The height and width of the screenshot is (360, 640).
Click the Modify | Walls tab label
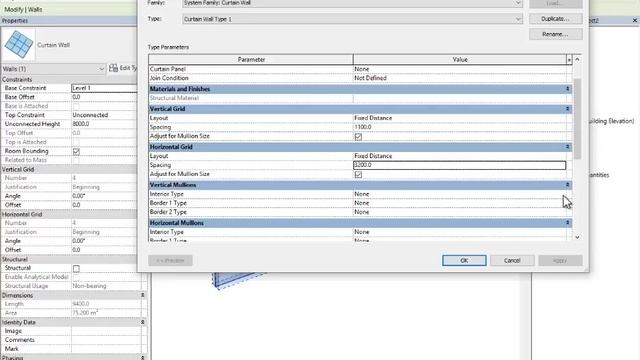coord(23,9)
